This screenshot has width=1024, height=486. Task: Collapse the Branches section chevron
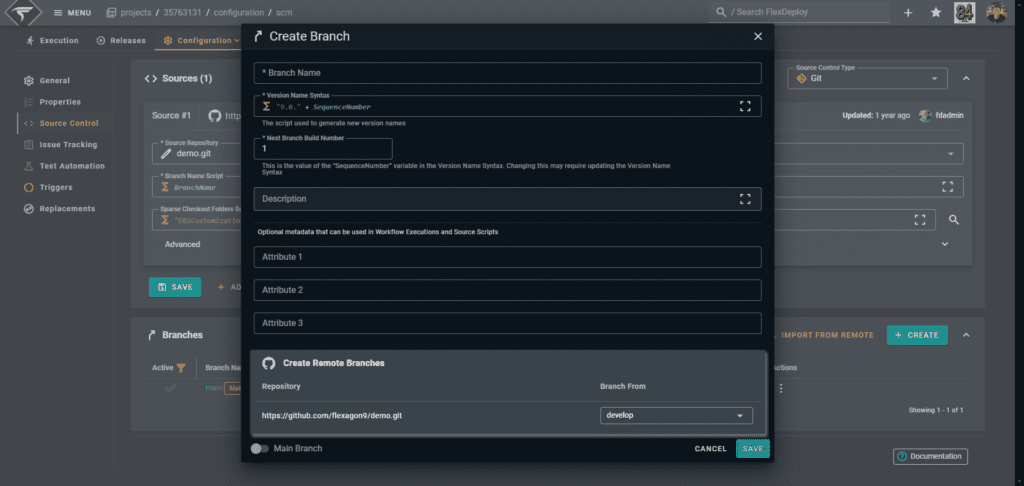click(966, 335)
